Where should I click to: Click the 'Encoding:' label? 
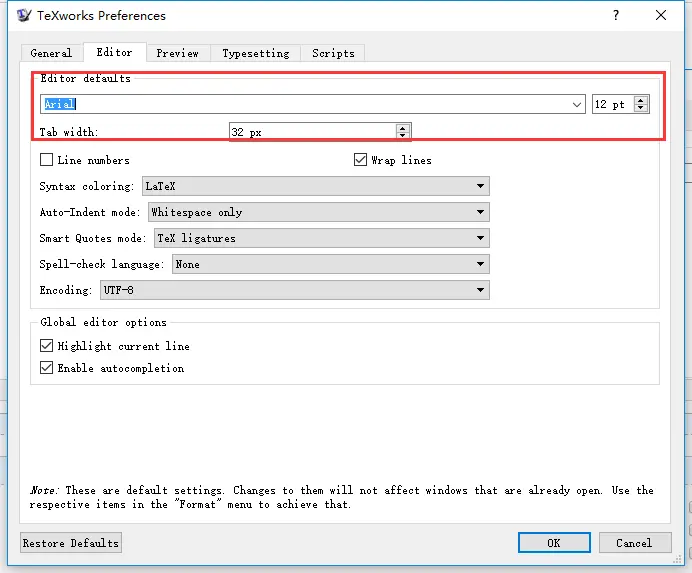click(65, 290)
